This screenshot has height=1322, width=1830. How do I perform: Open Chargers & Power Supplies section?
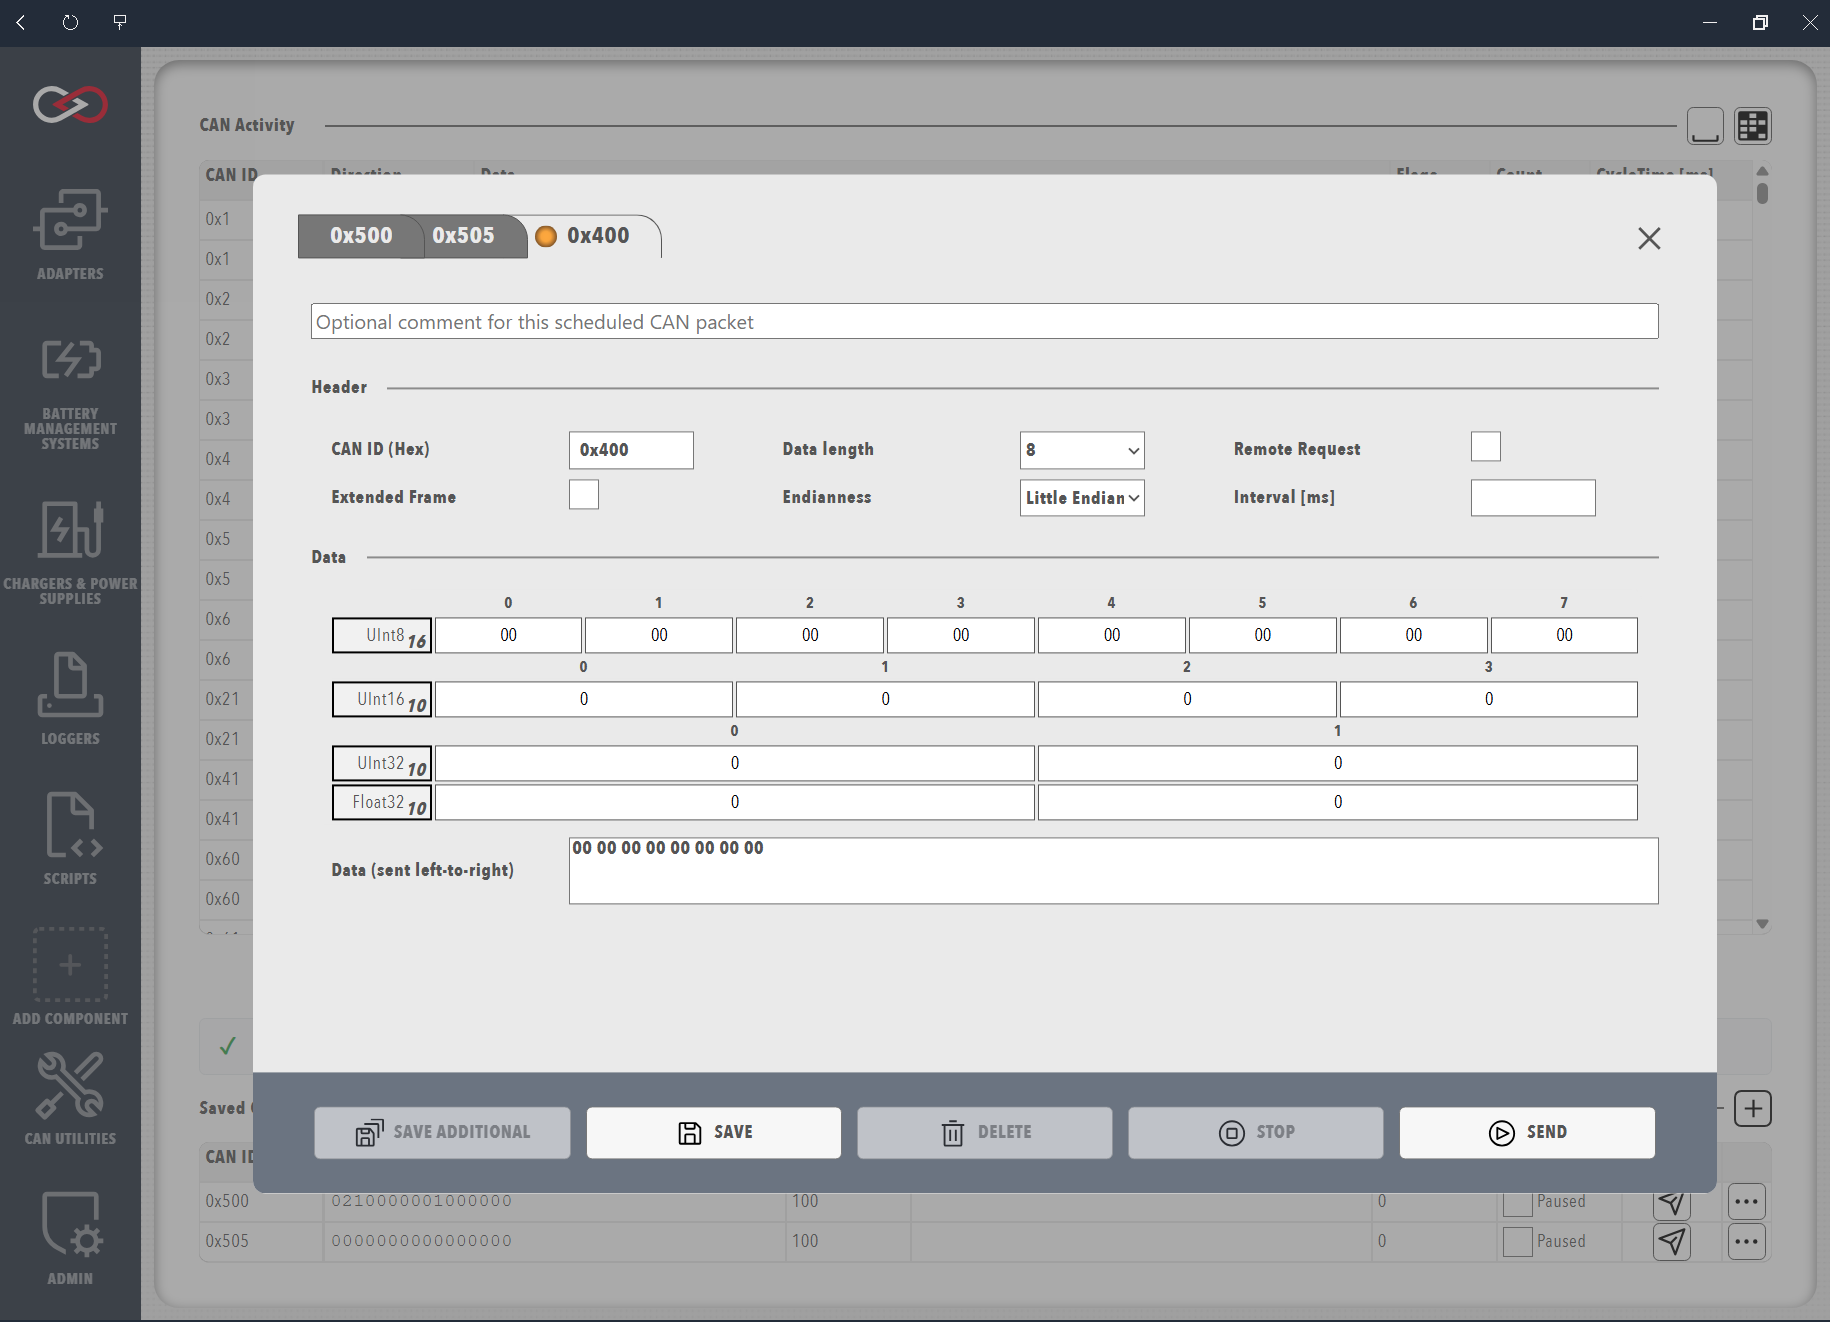70,552
